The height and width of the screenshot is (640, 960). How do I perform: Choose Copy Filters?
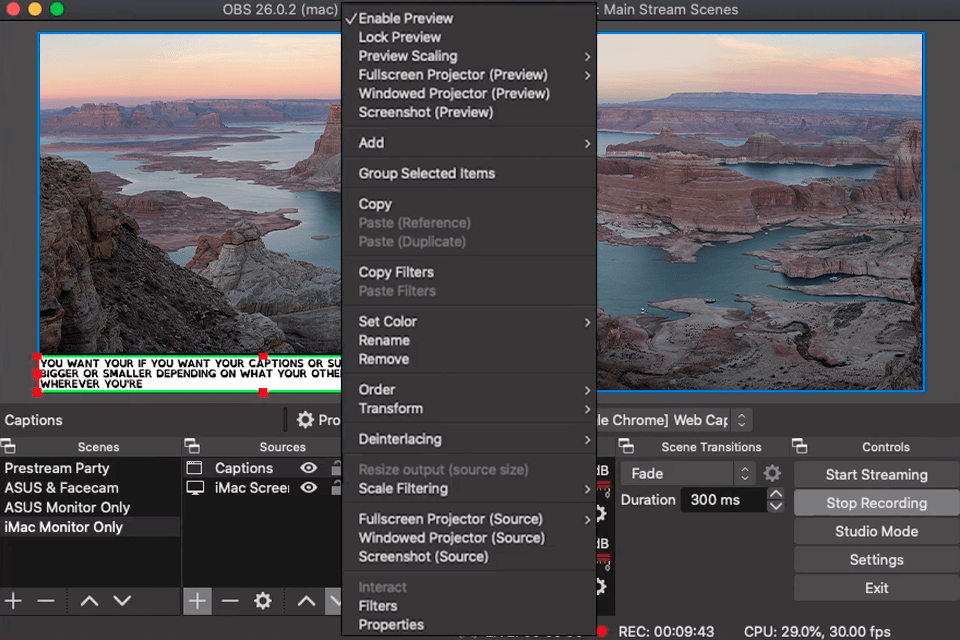point(469,272)
